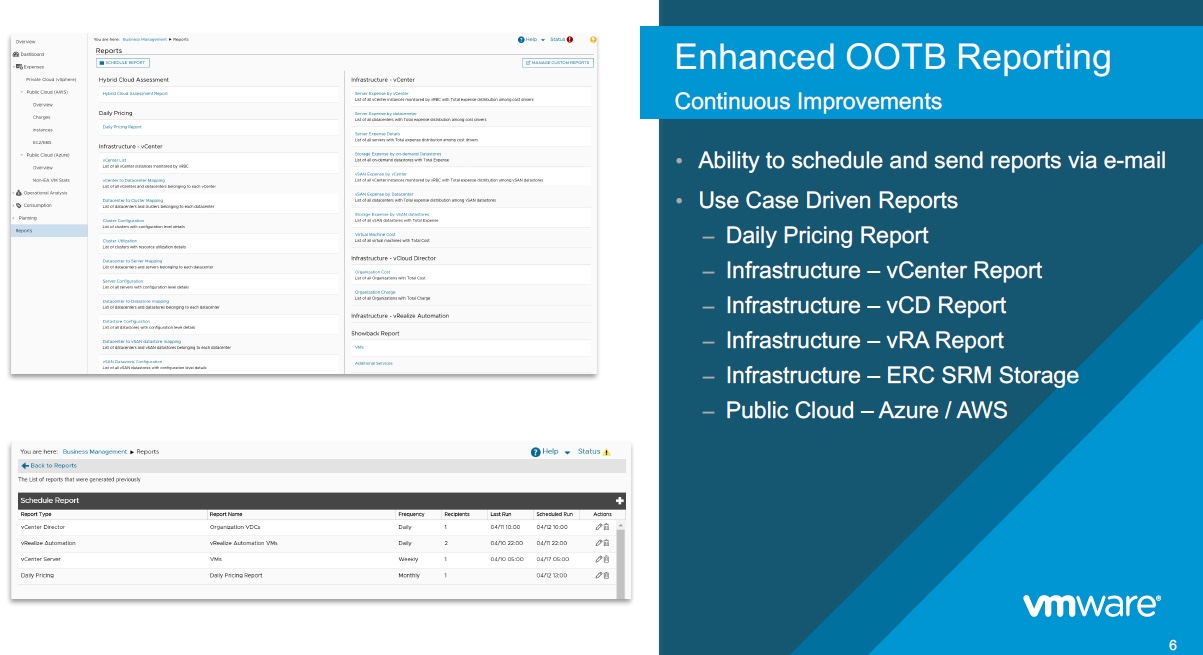Collapse the Public Cloud (AWS) tree node
The height and width of the screenshot is (655, 1203).
click(21, 92)
